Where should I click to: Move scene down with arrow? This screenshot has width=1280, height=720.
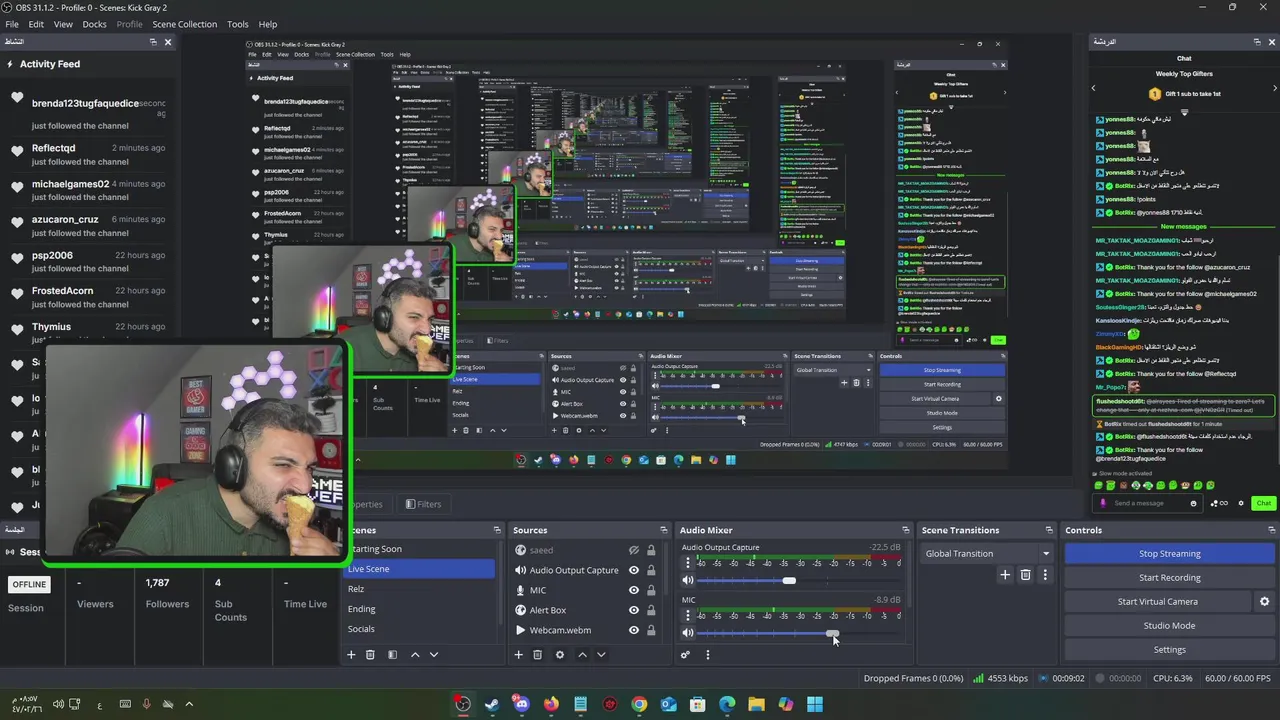(433, 655)
